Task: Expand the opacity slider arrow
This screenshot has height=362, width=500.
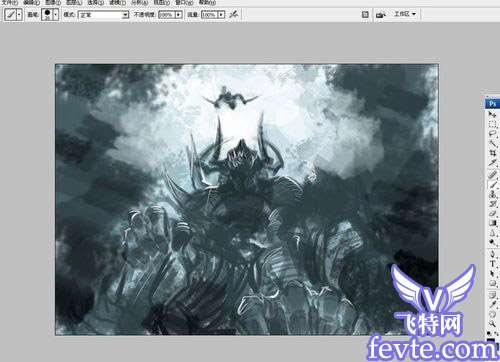Action: 179,15
